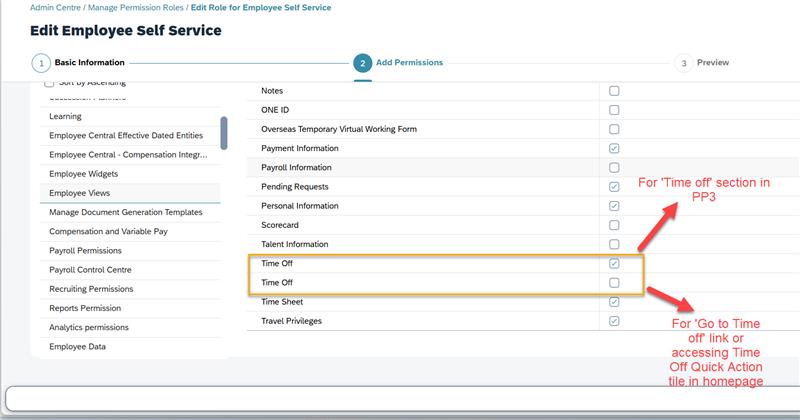This screenshot has width=800, height=420.
Task: Click the Scorecard label
Action: click(280, 225)
